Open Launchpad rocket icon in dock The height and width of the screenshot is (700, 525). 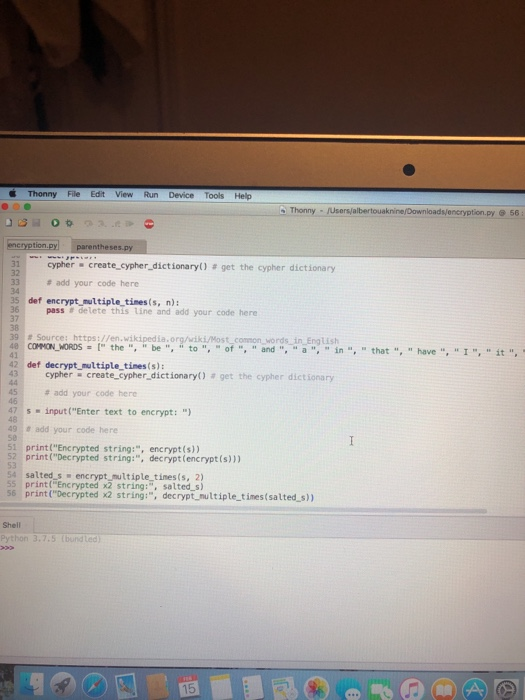(62, 685)
